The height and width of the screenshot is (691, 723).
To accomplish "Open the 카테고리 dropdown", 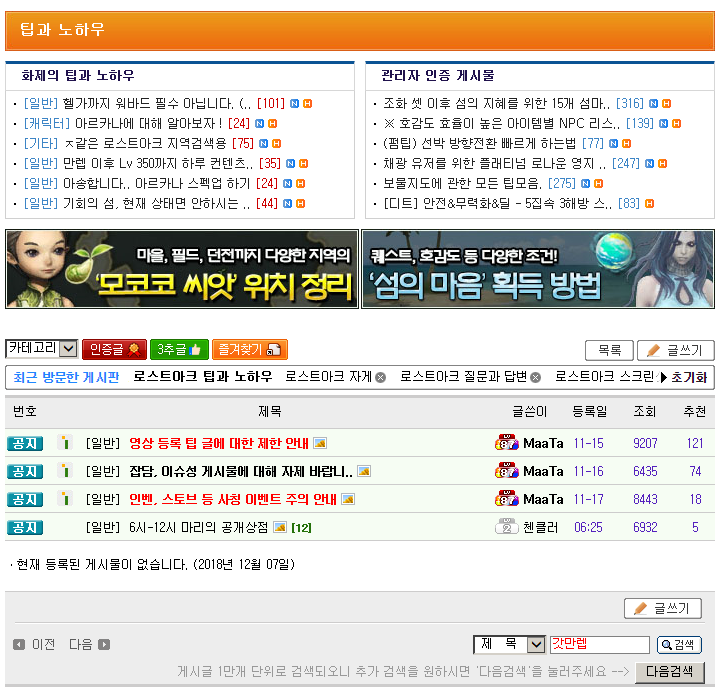I will 41,349.
